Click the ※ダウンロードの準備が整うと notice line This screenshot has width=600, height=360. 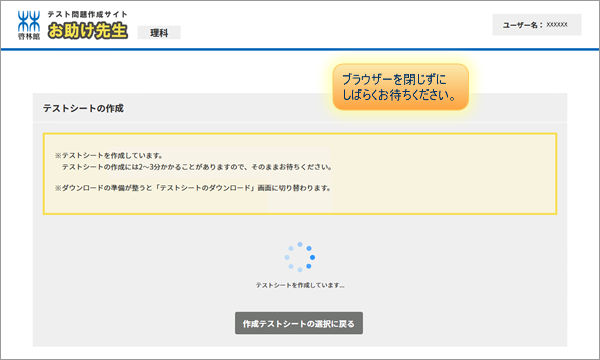pyautogui.click(x=193, y=188)
